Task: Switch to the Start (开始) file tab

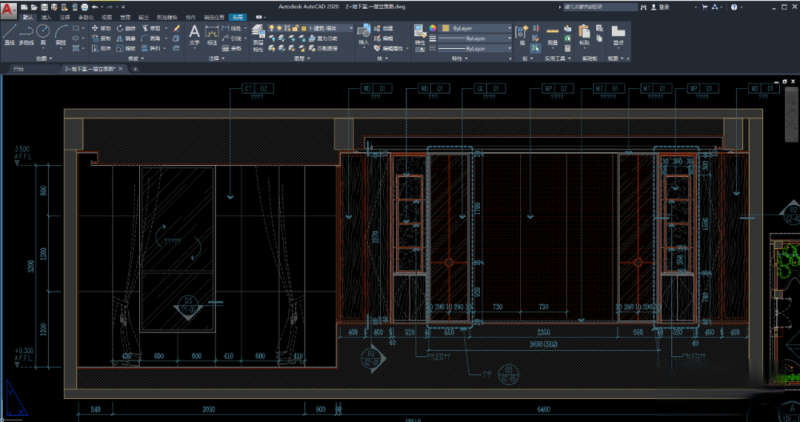Action: pos(18,69)
